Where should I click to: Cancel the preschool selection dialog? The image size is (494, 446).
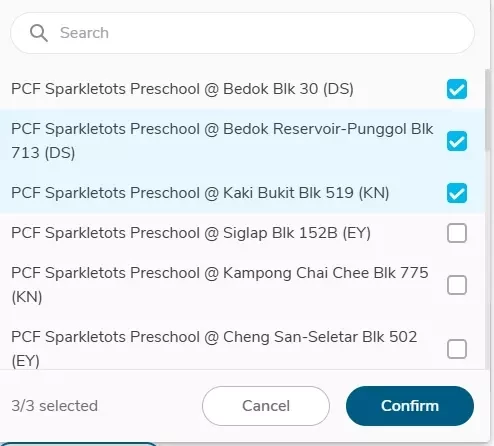pyautogui.click(x=266, y=406)
